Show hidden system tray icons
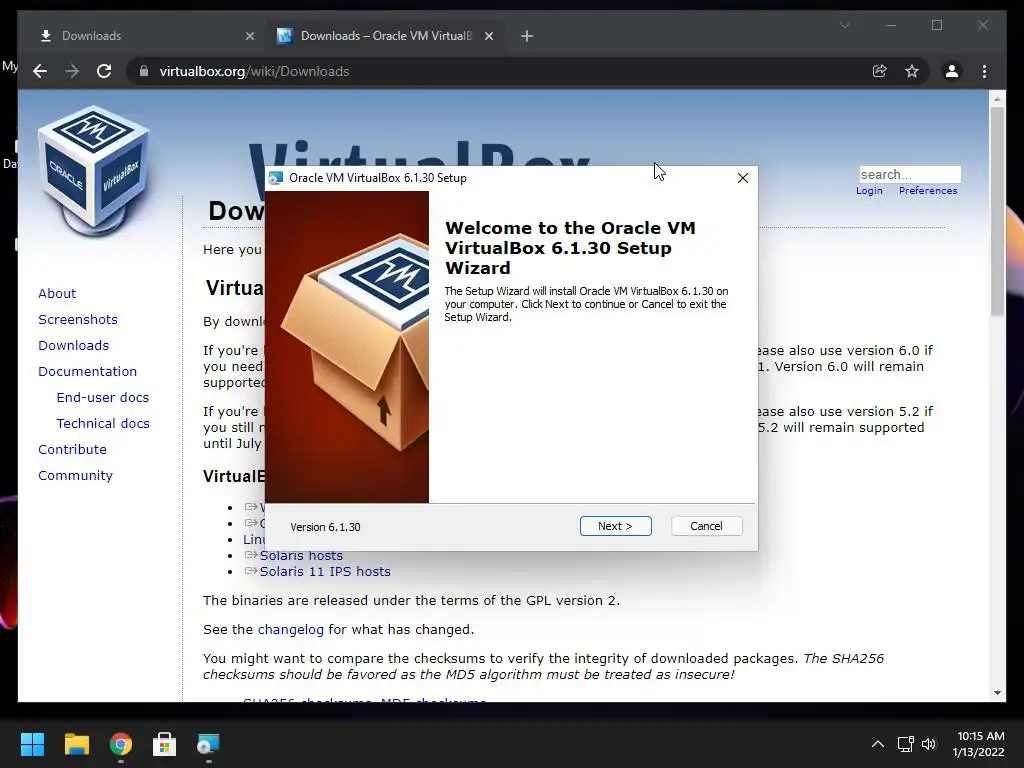 click(x=878, y=744)
